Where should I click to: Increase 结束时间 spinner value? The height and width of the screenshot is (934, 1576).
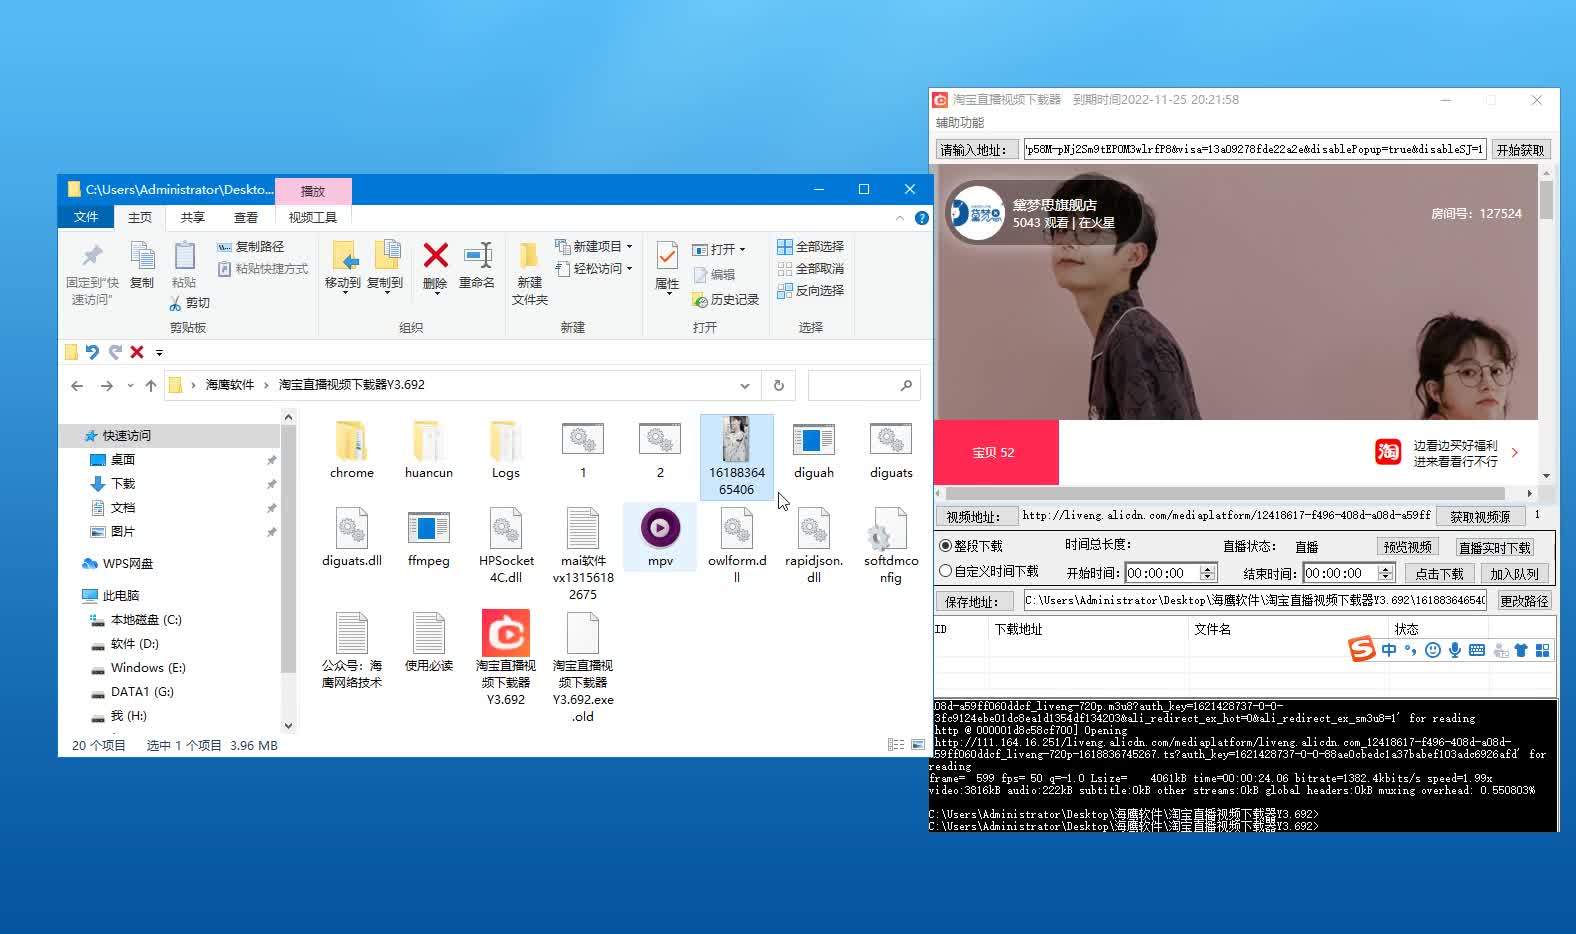1385,569
